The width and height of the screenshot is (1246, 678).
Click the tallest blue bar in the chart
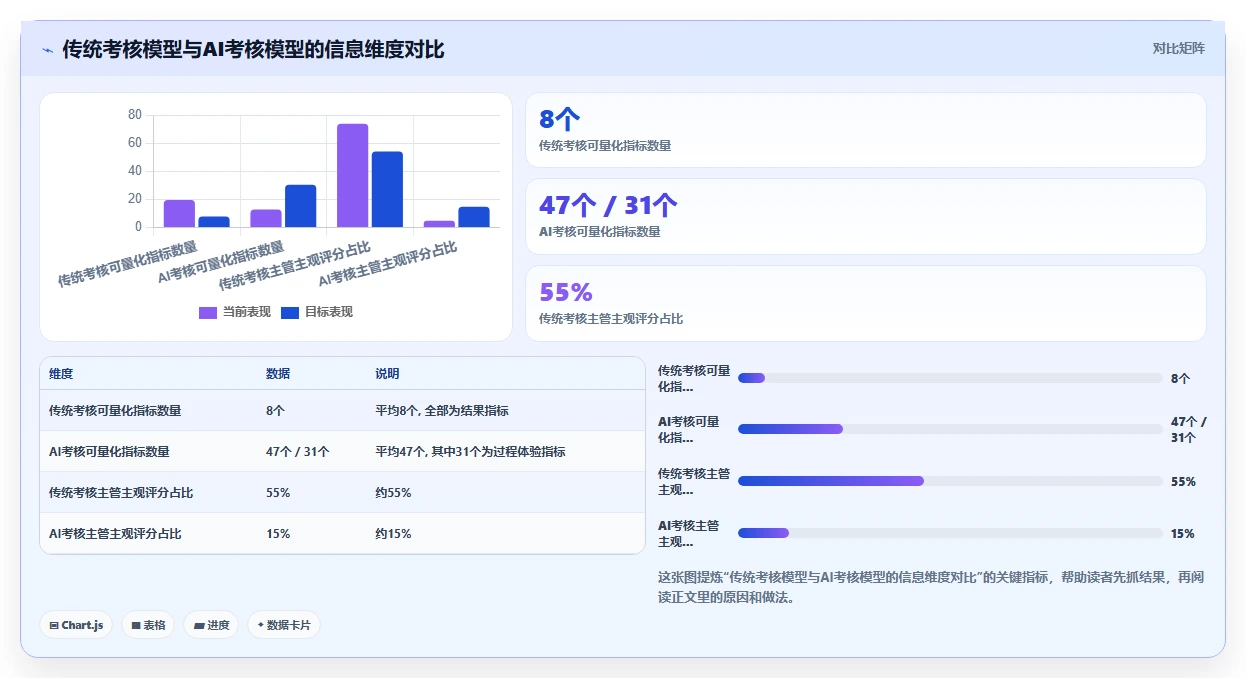pos(387,190)
